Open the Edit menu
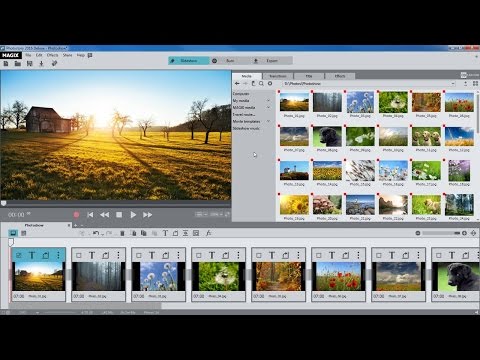Viewport: 480px width, 360px height. [39, 55]
